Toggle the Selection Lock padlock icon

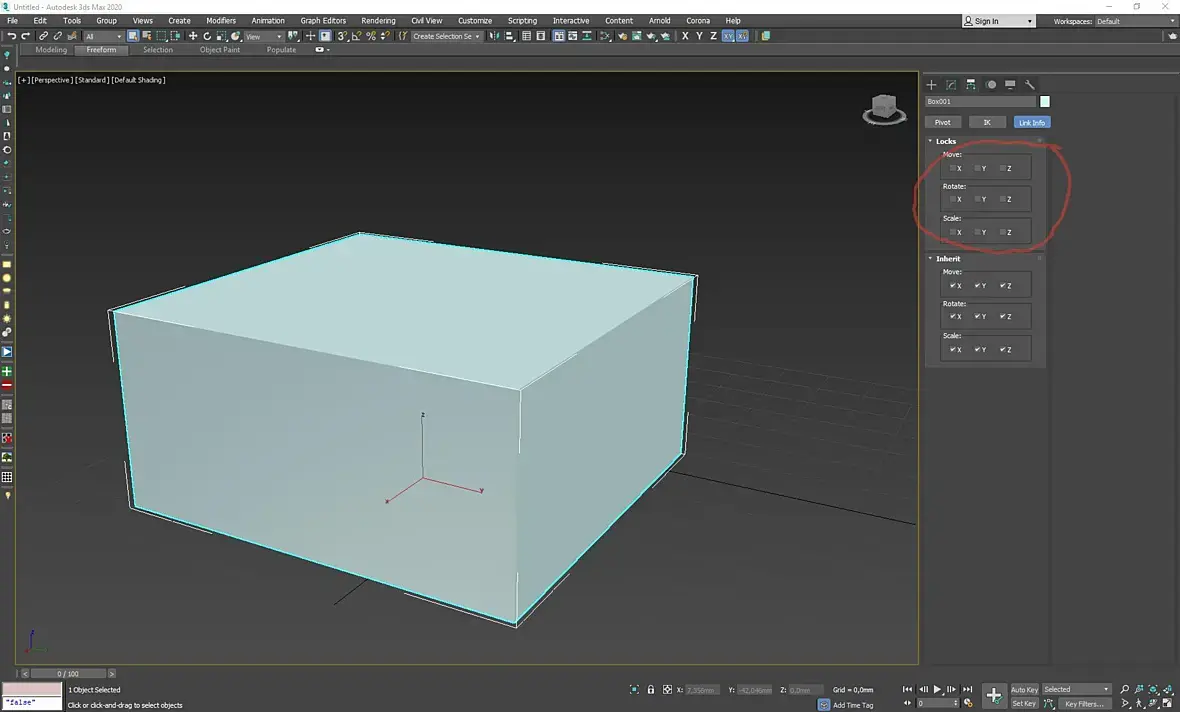pyautogui.click(x=651, y=690)
